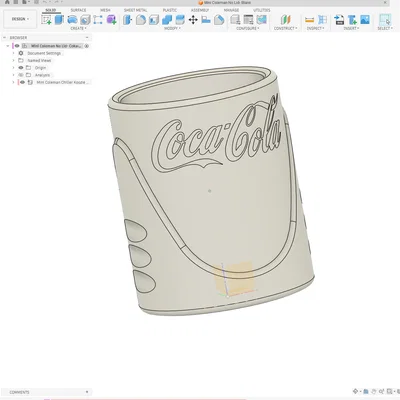The height and width of the screenshot is (400, 400).
Task: Open the CONSTRUCT dropdown menu
Action: pyautogui.click(x=286, y=29)
